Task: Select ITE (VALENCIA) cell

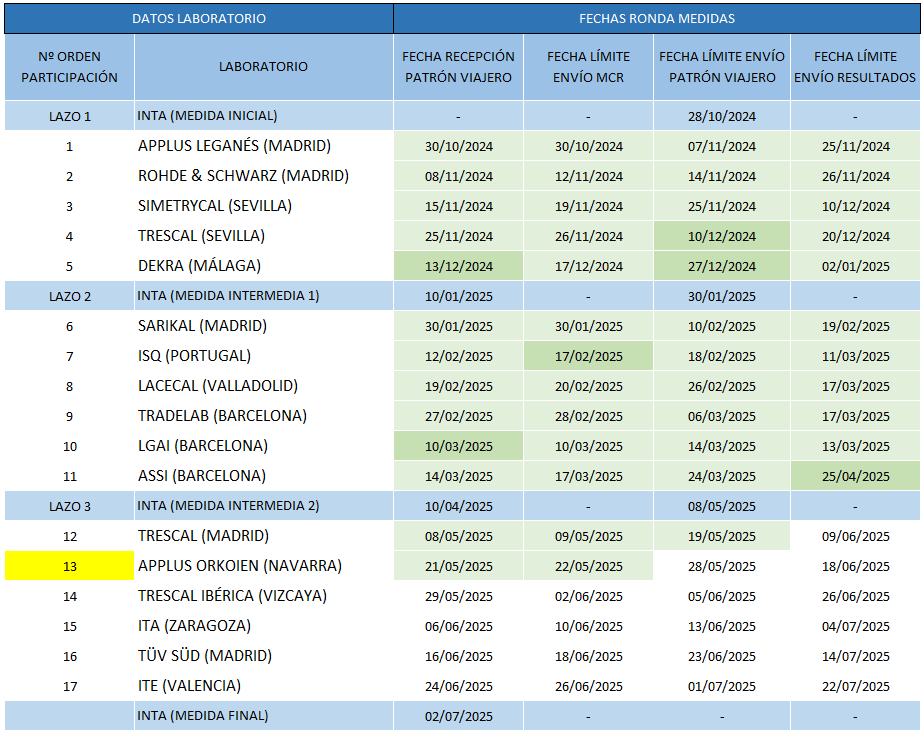Action: pos(264,685)
